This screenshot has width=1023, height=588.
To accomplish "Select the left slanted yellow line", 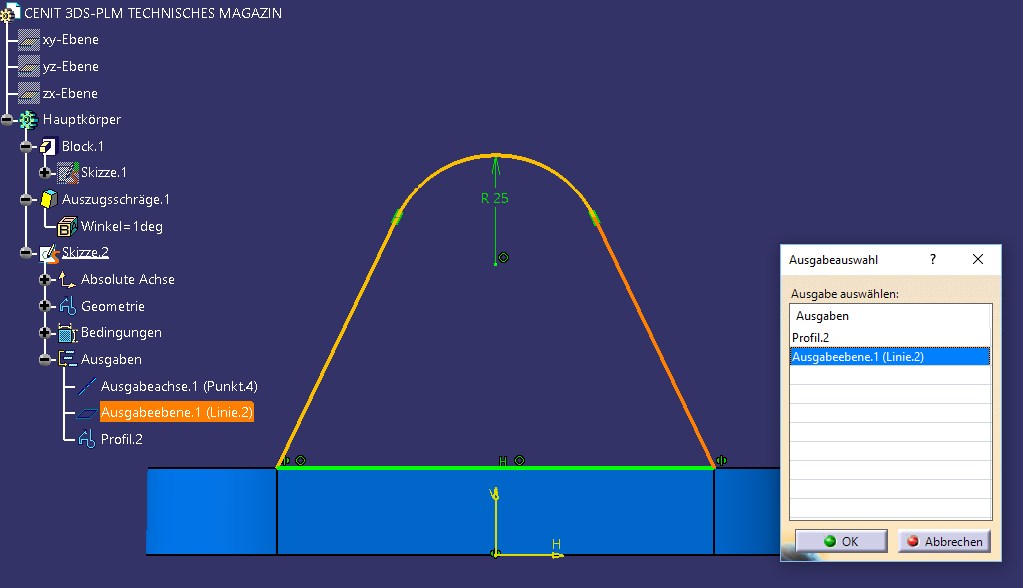I will pos(337,341).
